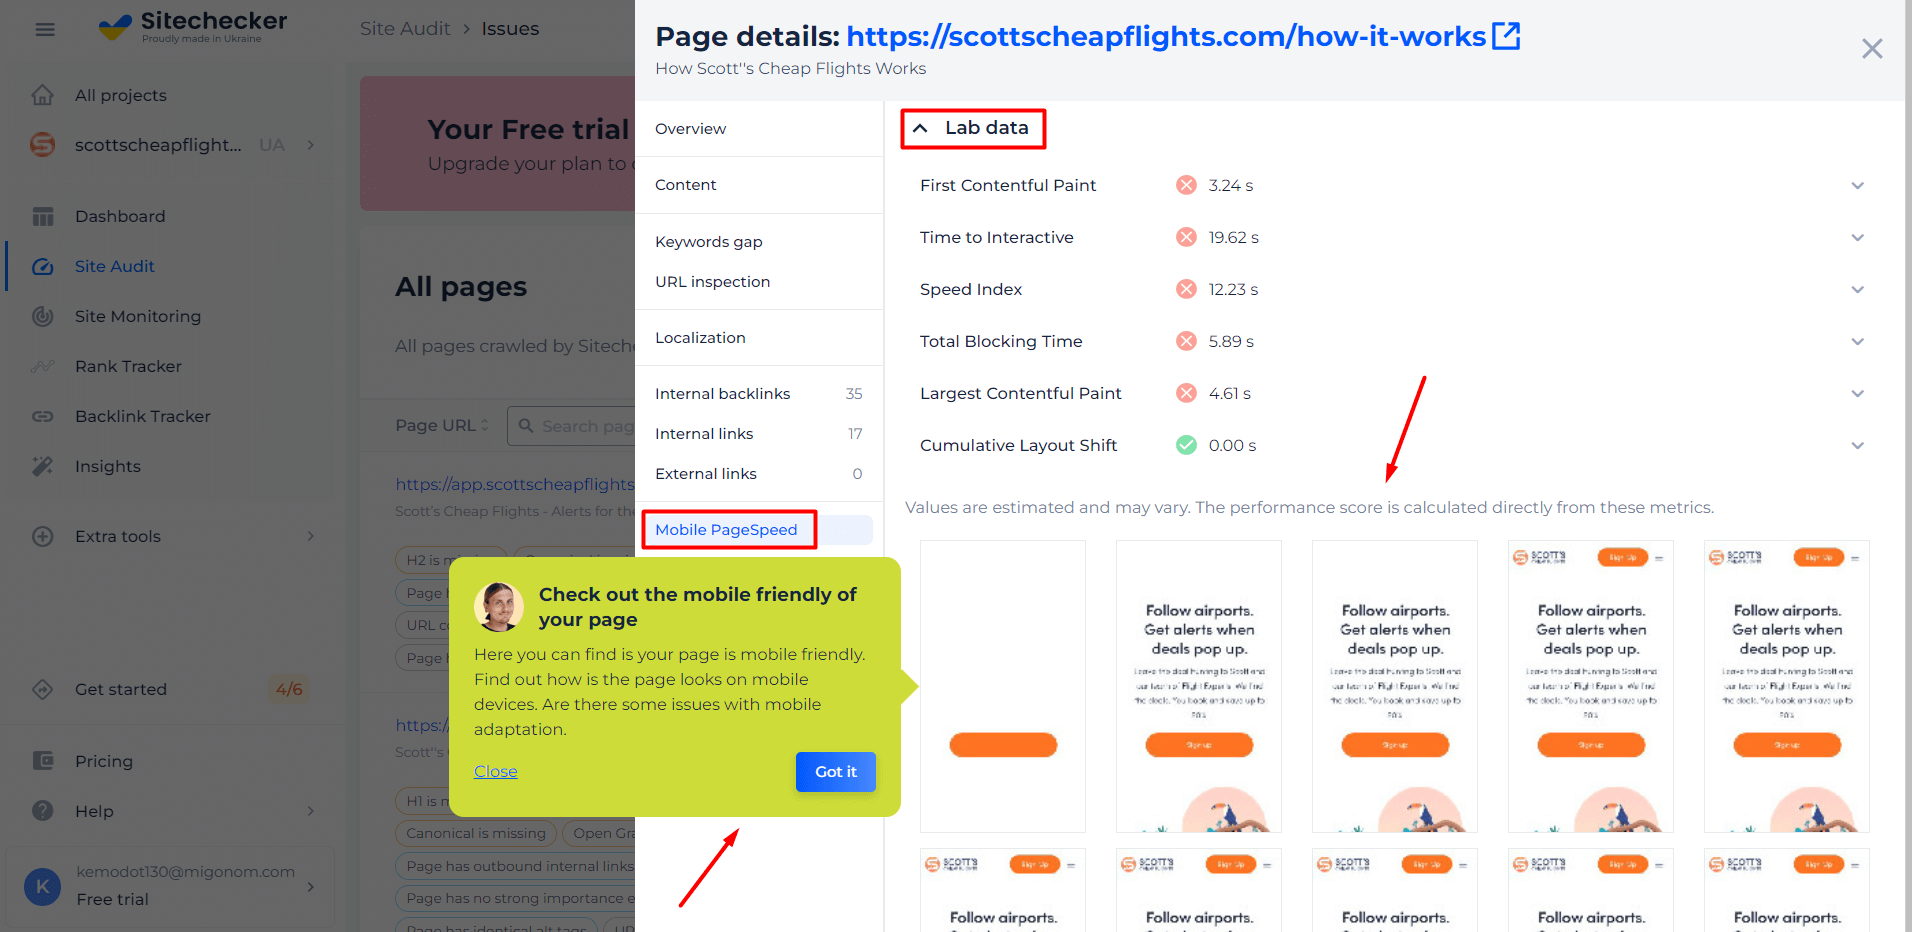Expand Largest Contentful Paint details

1857,393
